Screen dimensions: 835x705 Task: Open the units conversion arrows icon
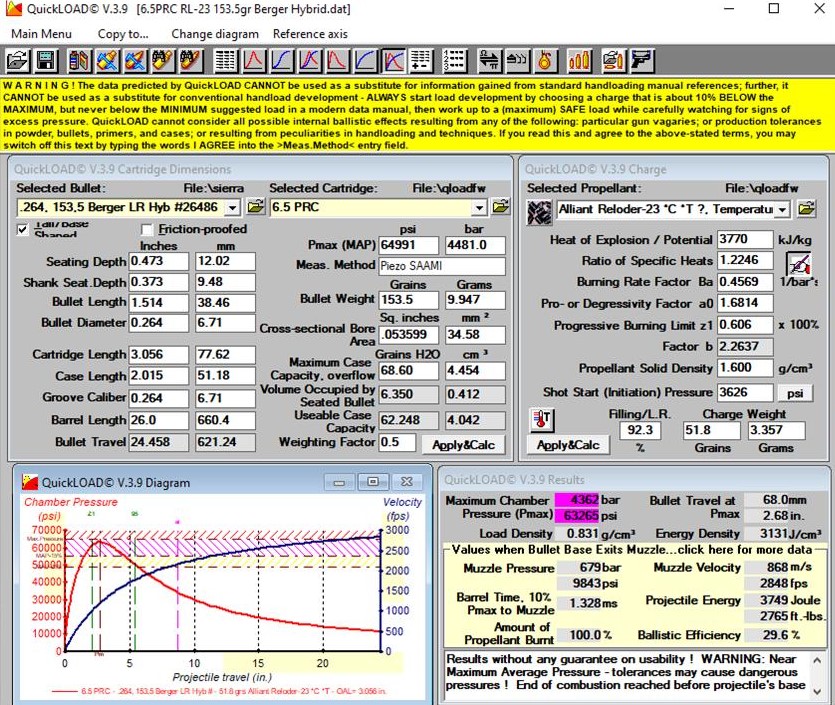click(x=488, y=60)
